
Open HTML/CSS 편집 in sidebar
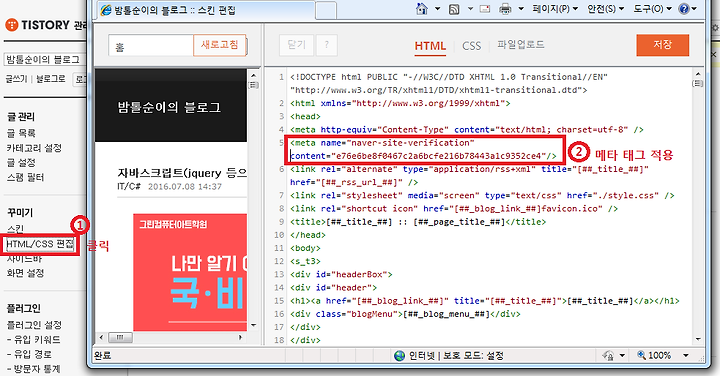tap(40, 244)
